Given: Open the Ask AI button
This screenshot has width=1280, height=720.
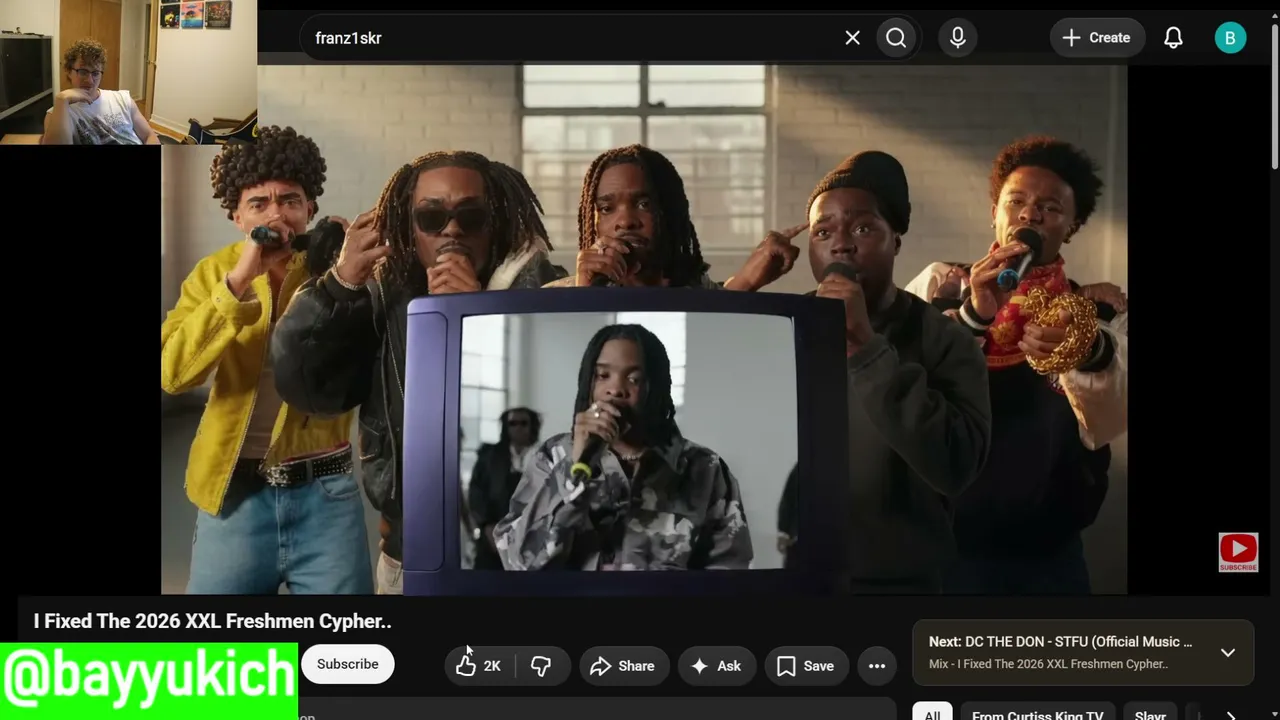Looking at the screenshot, I should [x=716, y=666].
